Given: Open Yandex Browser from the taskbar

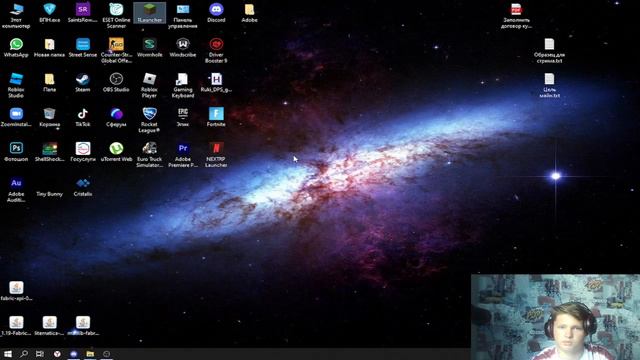Looking at the screenshot, I should (x=57, y=354).
